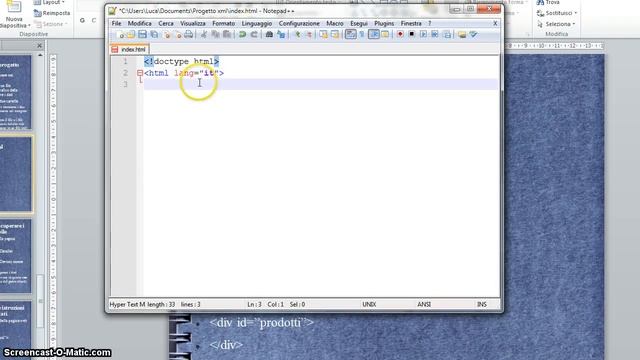640x360 pixels.
Task: Close the PowerPoint slide thumbnail pane
Action: pyautogui.click(x=40, y=46)
